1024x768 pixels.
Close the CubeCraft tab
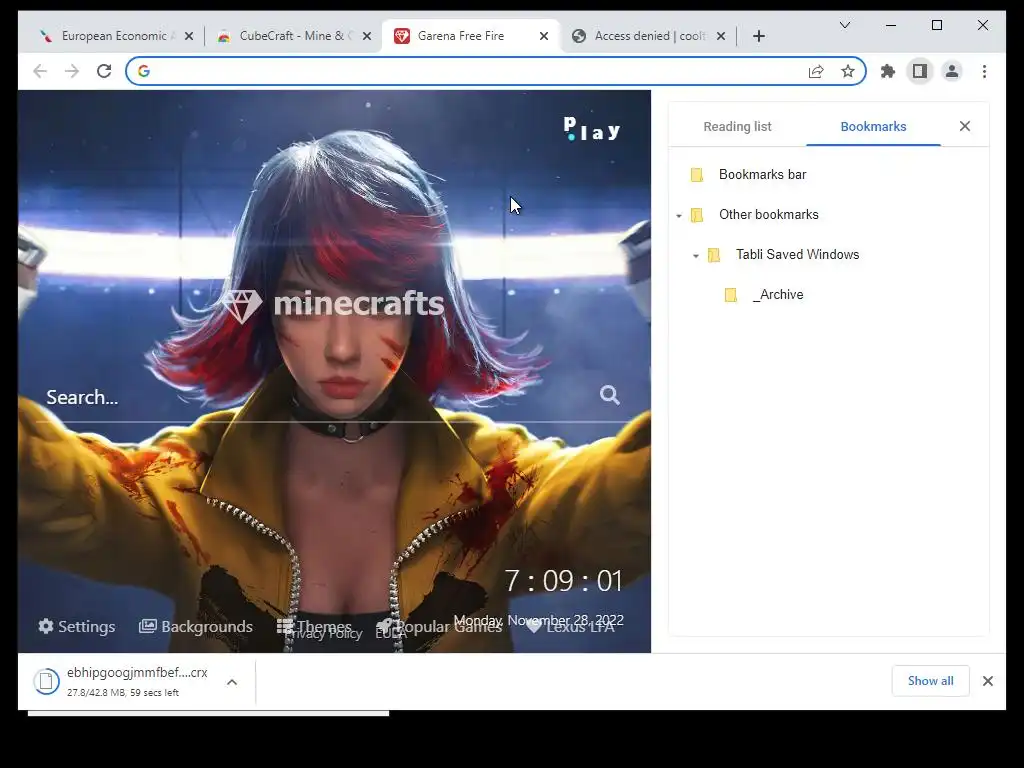(367, 37)
